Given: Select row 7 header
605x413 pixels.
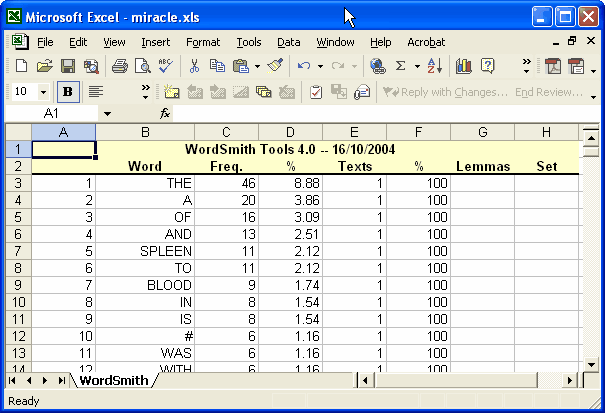Looking at the screenshot, I should (18, 251).
